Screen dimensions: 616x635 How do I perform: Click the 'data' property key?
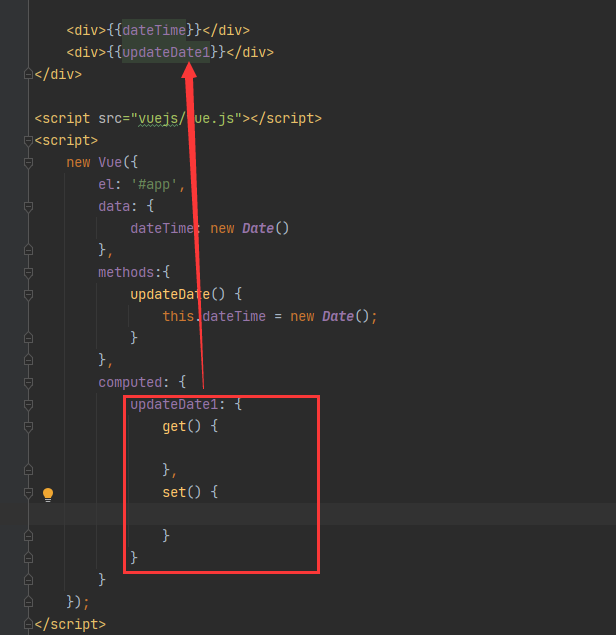(x=114, y=207)
